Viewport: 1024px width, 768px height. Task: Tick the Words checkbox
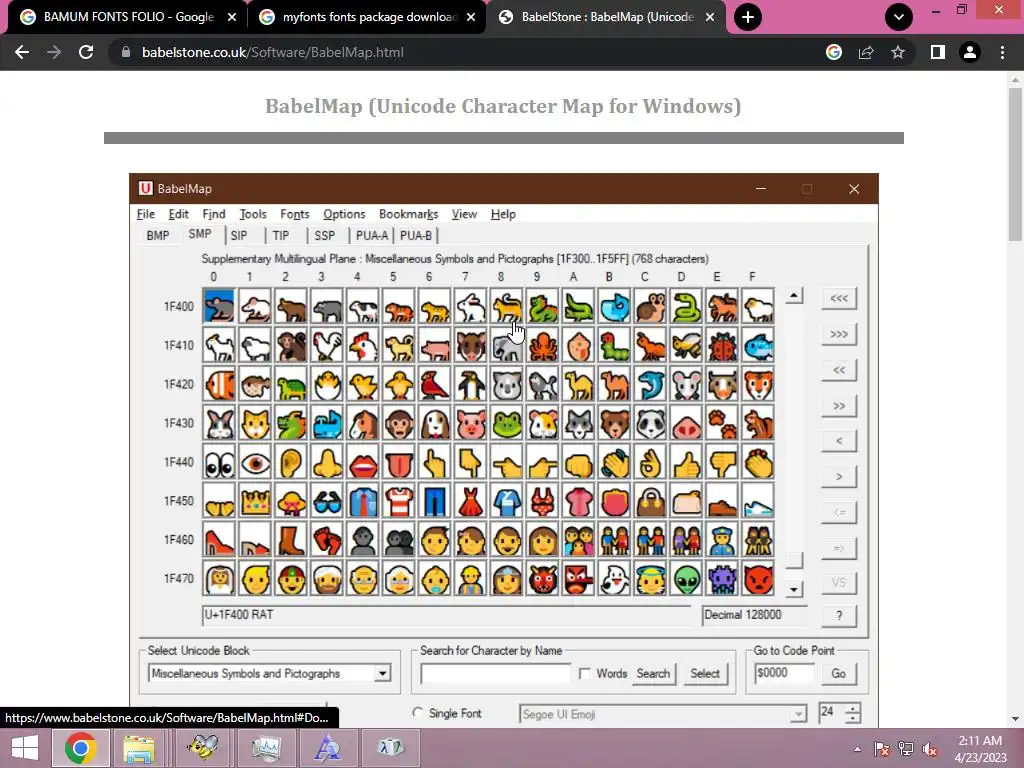(x=584, y=673)
